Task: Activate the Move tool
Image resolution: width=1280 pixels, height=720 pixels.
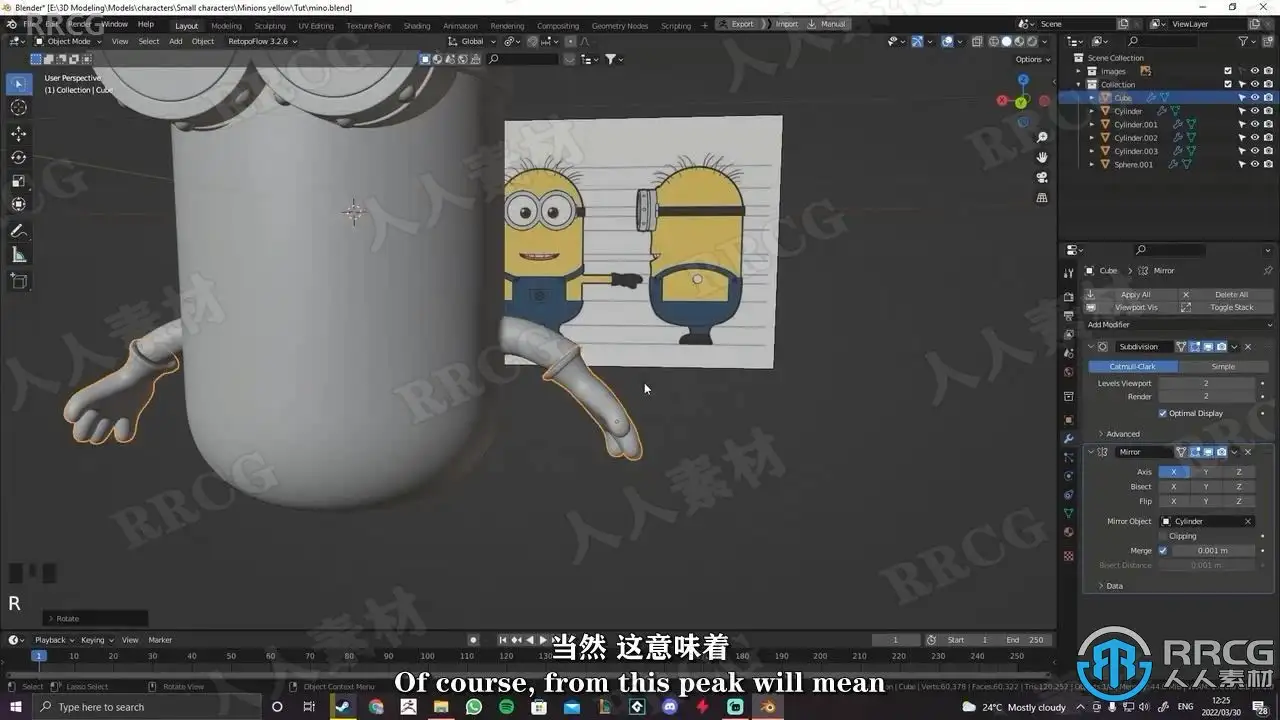Action: click(x=19, y=134)
